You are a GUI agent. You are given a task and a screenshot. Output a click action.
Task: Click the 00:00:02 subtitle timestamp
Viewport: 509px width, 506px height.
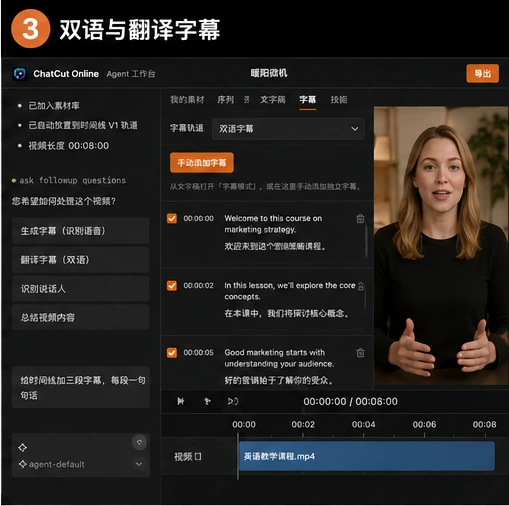199,286
